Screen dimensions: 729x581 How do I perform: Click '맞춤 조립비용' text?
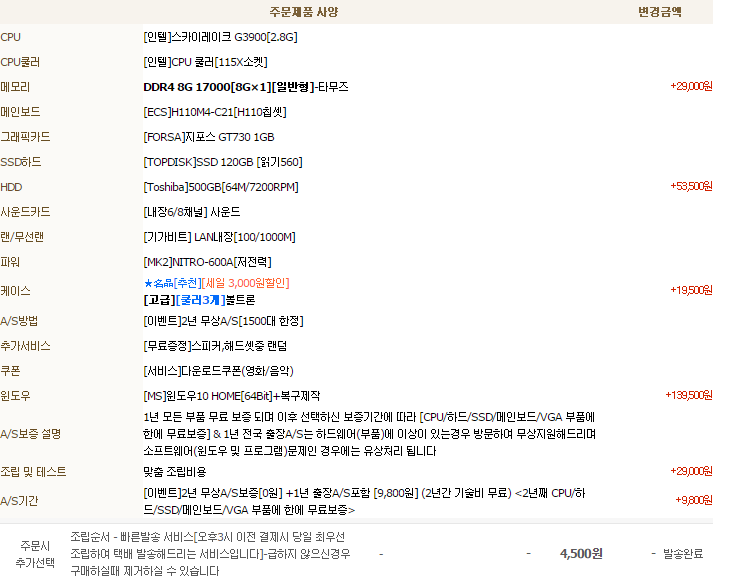[174, 472]
